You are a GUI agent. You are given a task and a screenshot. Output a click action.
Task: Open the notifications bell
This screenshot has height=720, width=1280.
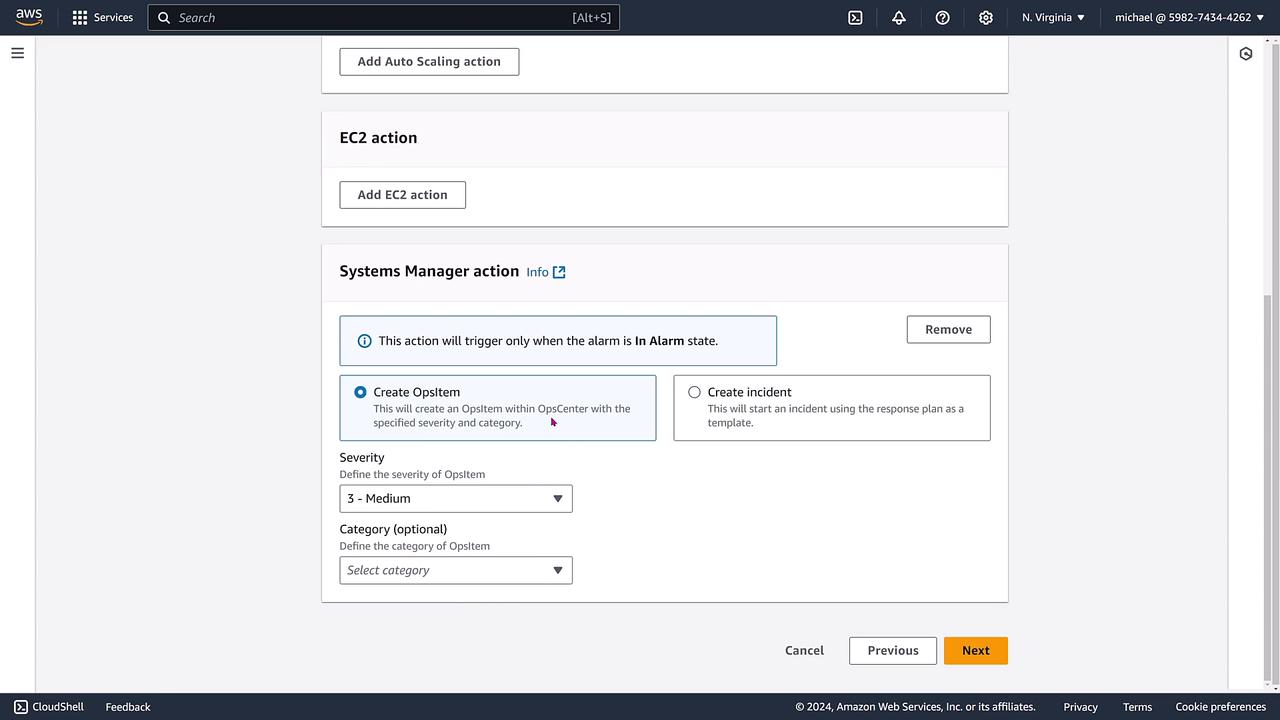(899, 18)
